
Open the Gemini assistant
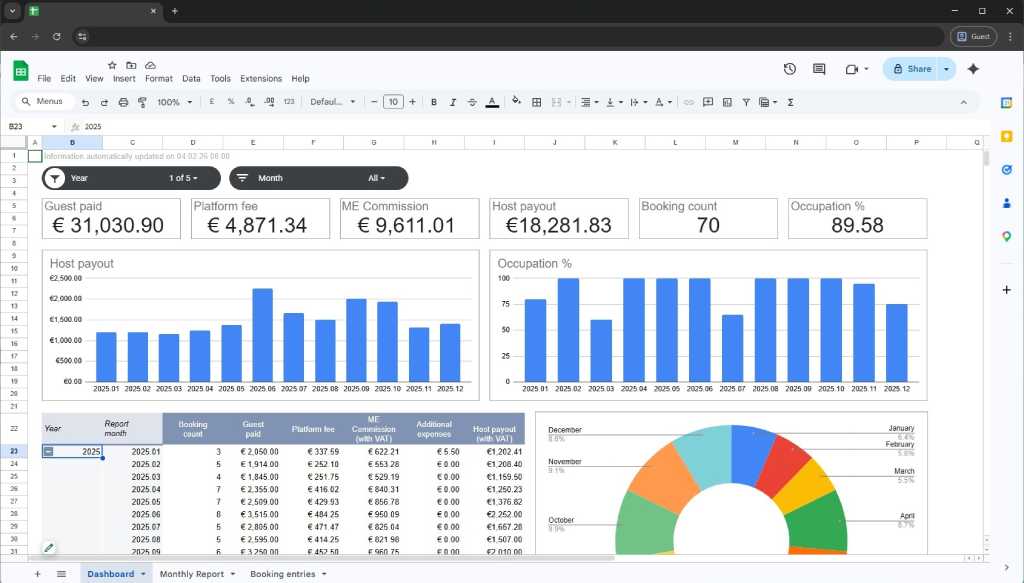(973, 69)
